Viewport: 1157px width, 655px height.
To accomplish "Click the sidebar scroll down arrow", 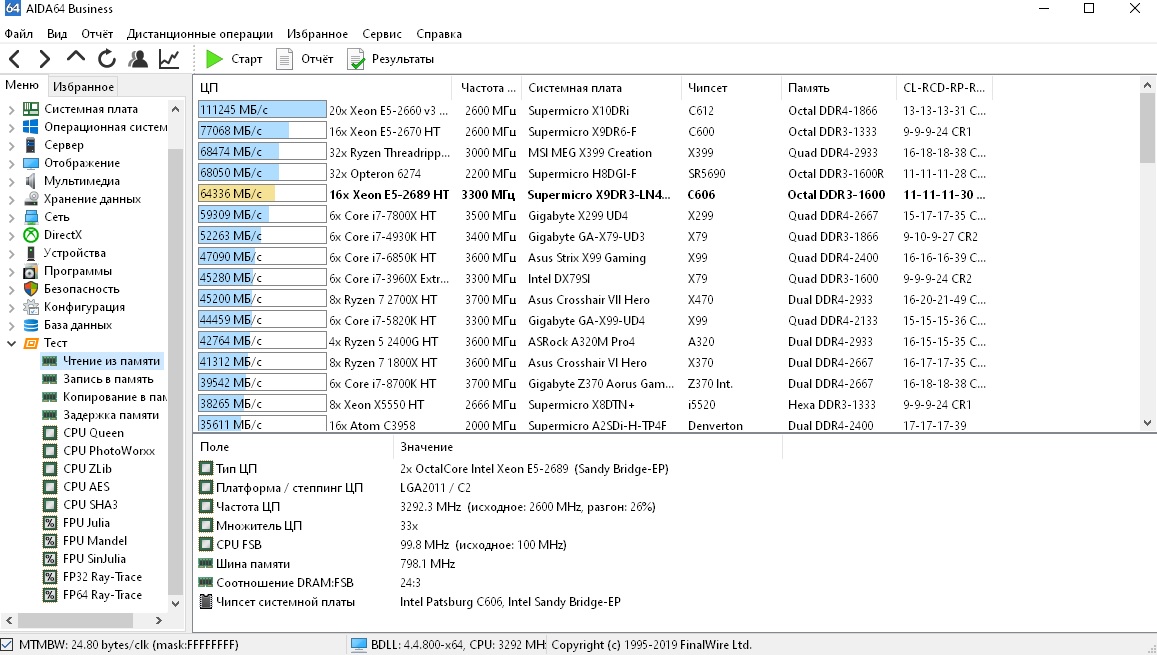I will coord(175,603).
